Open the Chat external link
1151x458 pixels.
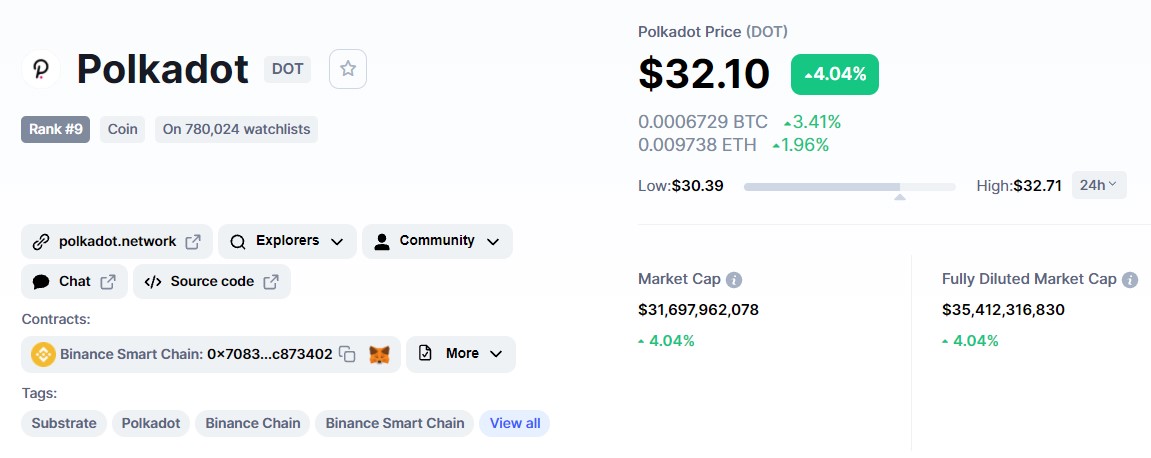(x=74, y=282)
